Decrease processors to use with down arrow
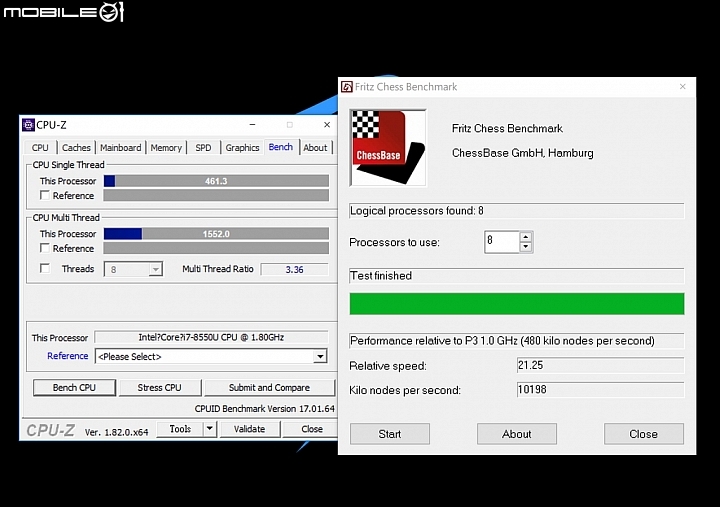Image resolution: width=720 pixels, height=507 pixels. tap(526, 247)
